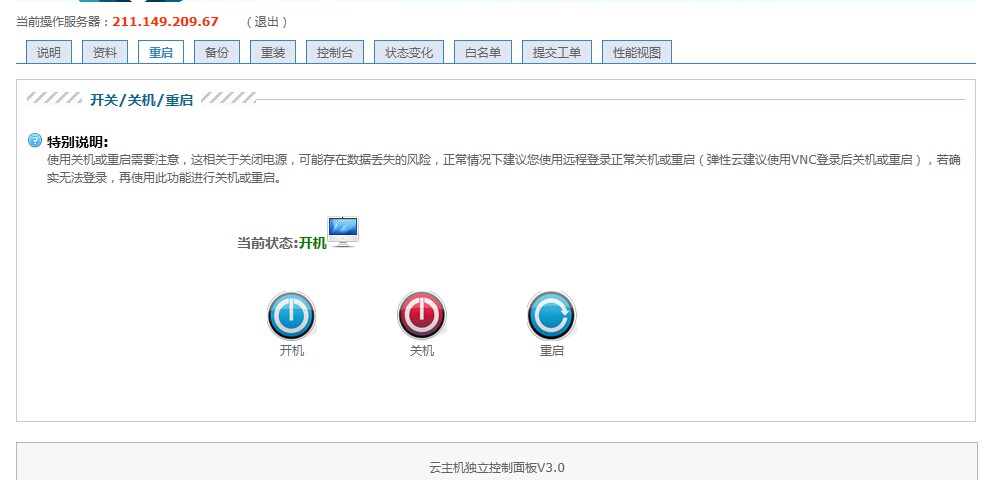The height and width of the screenshot is (480, 991).
Task: Click the 关机 label under the red icon
Action: (422, 350)
